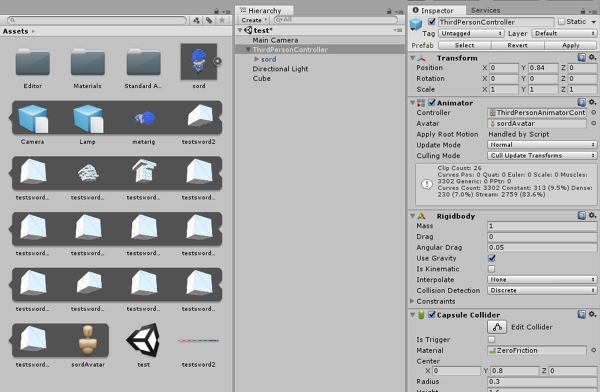Open Transform gear settings menu
Screen dimensions: 600x392
(x=592, y=57)
